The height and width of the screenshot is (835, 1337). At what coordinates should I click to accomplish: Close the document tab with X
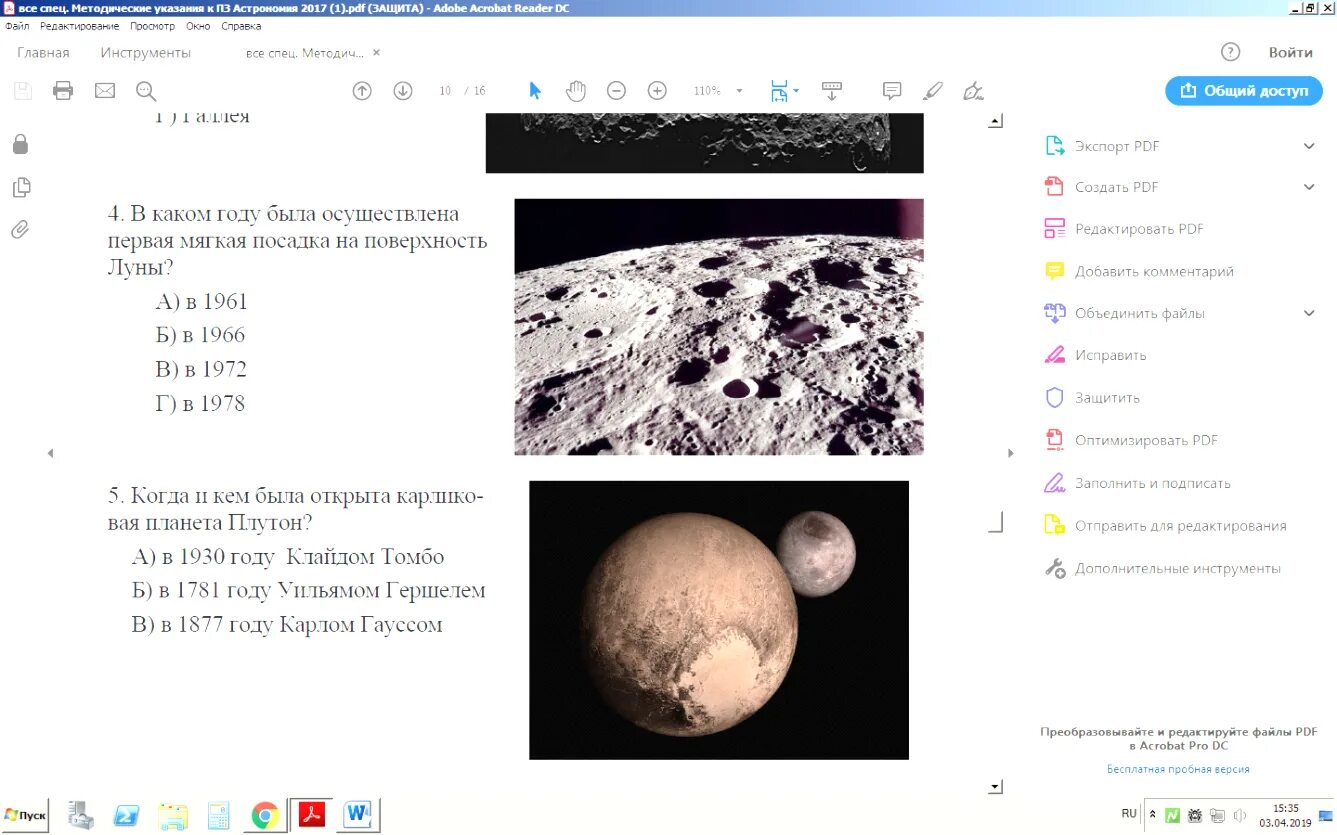coord(375,53)
